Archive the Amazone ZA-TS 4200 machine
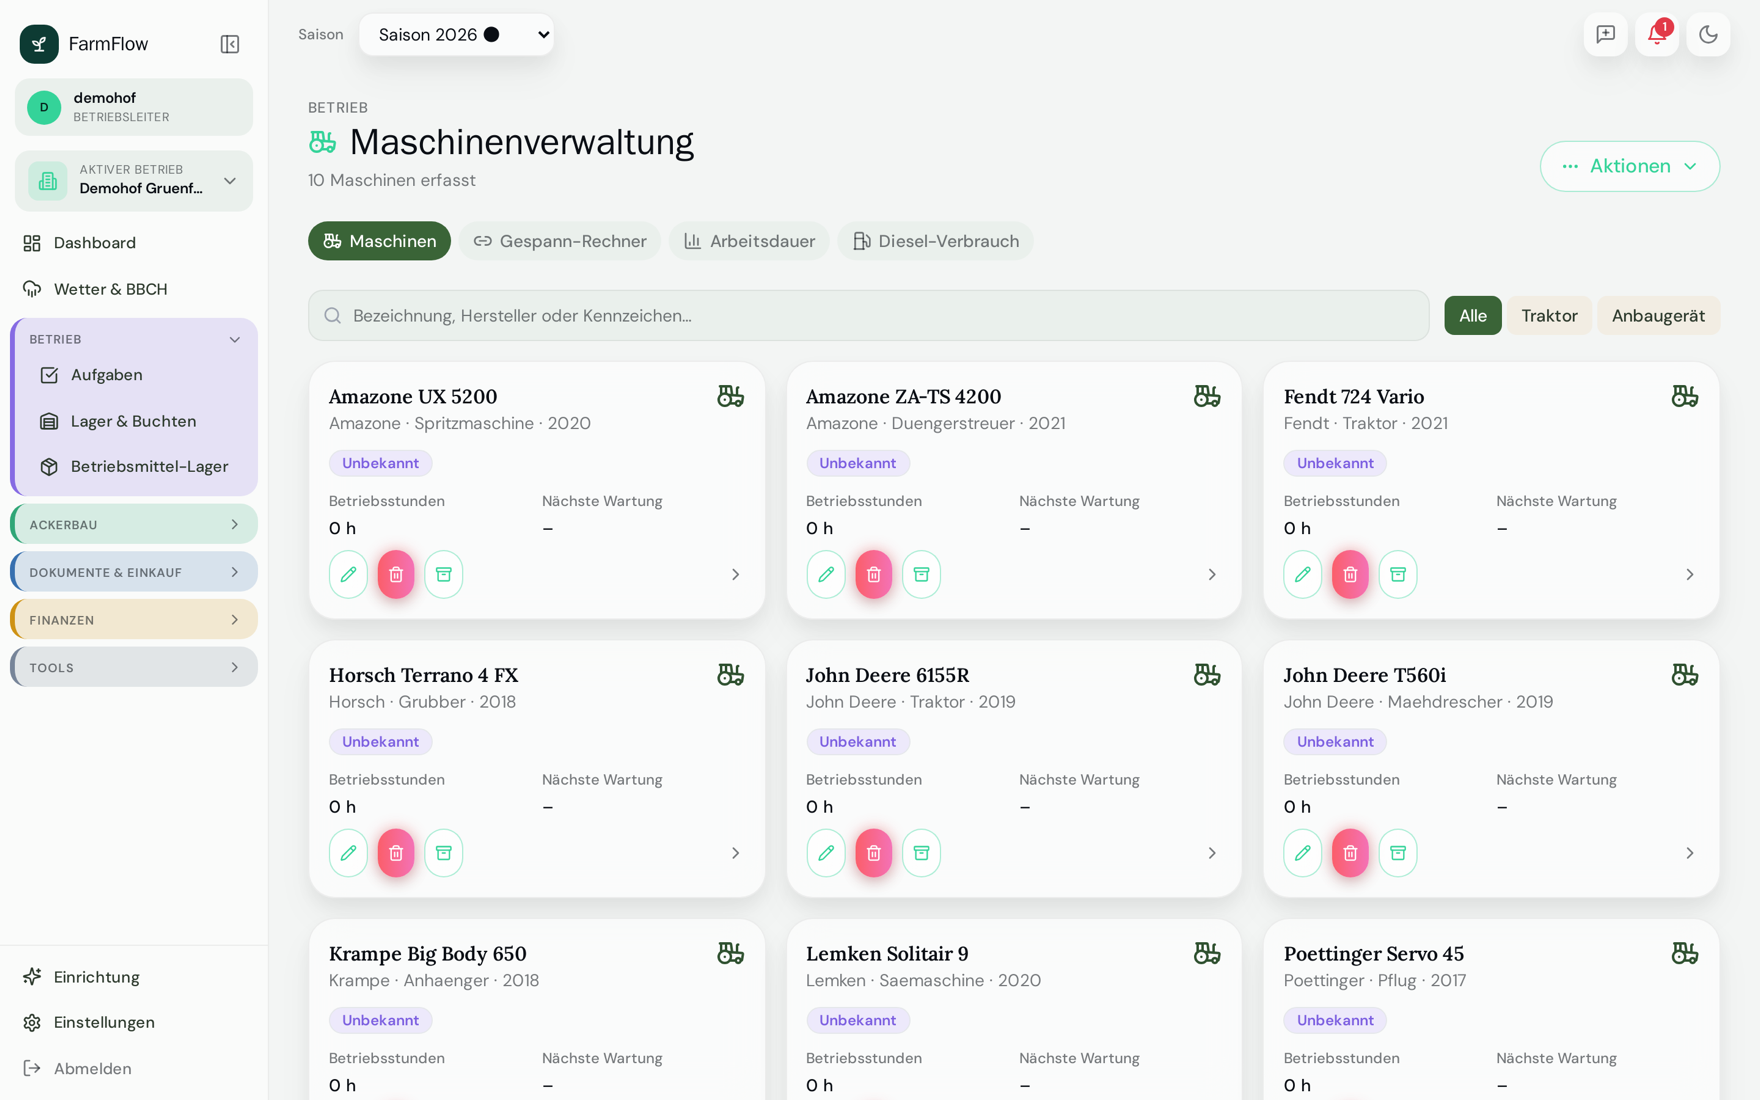This screenshot has width=1760, height=1100. coord(922,574)
